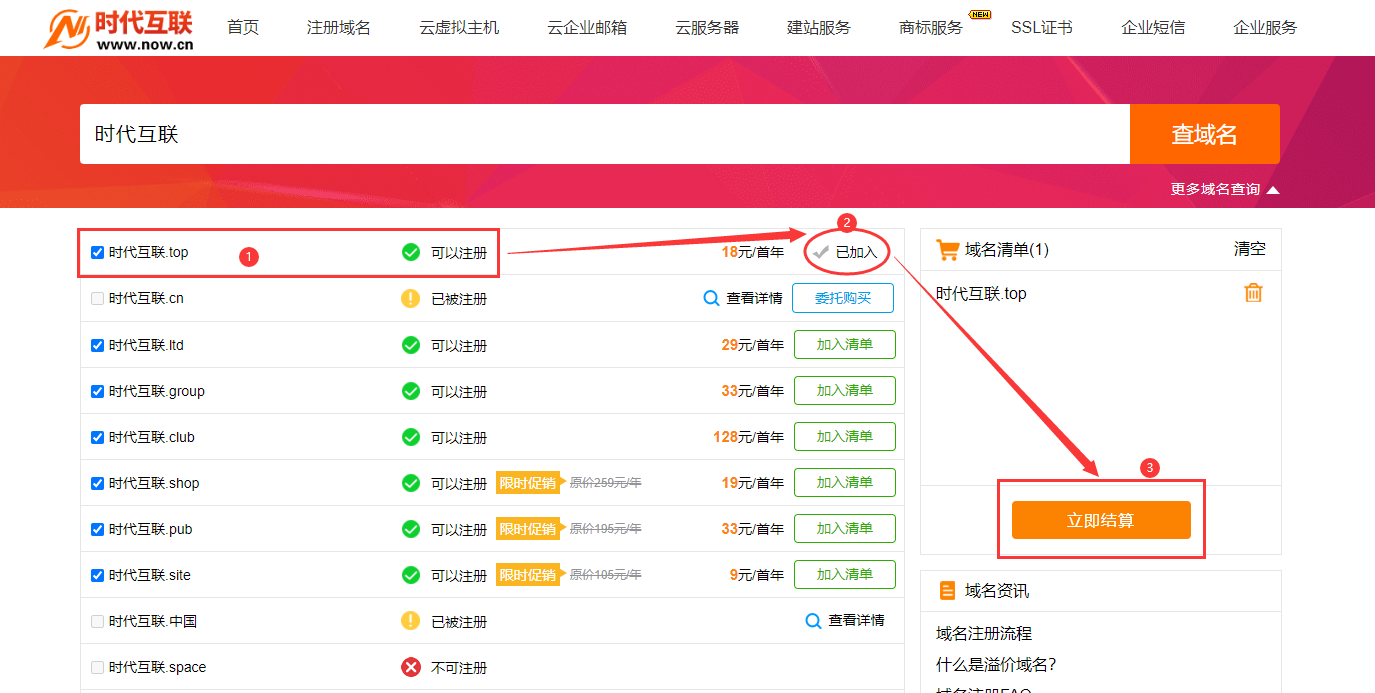Click 清空 to clear domain list
The width and height of the screenshot is (1375, 693).
tap(1250, 249)
